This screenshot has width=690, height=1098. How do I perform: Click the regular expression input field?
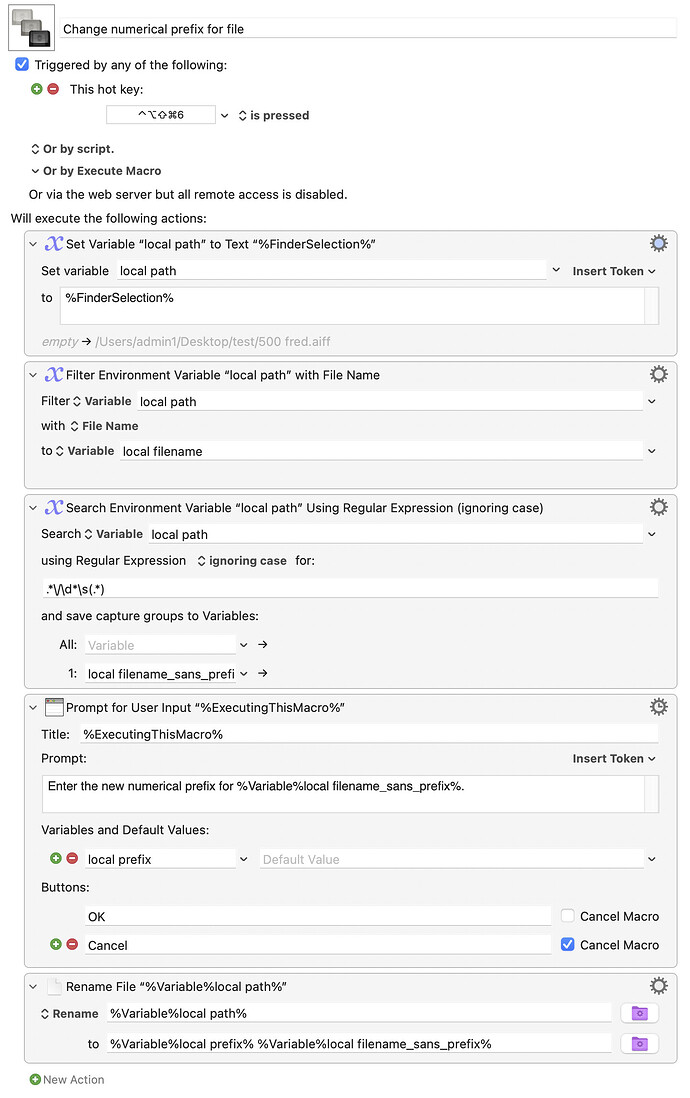(x=350, y=589)
